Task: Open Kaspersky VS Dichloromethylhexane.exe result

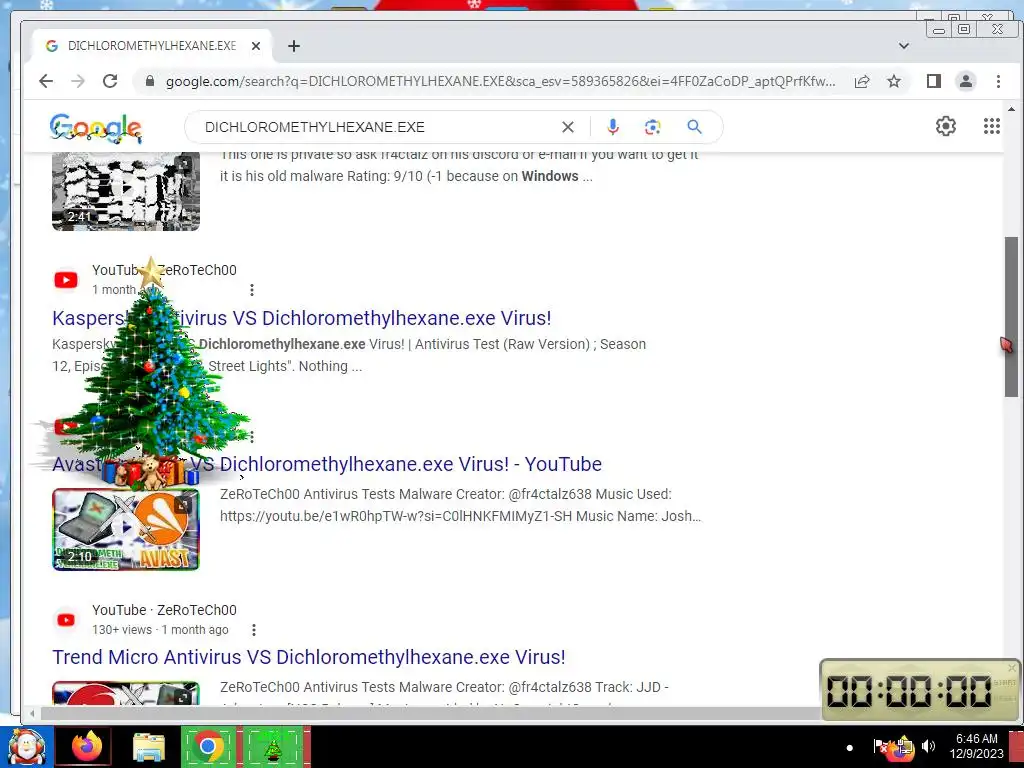Action: [x=302, y=318]
